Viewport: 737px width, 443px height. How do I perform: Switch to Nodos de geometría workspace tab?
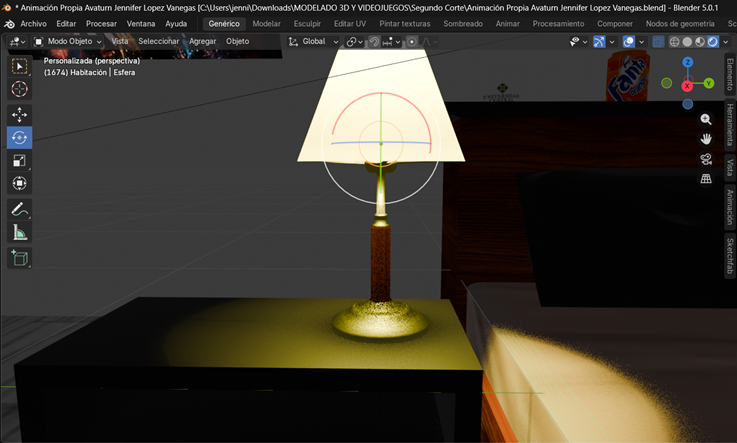pyautogui.click(x=680, y=23)
